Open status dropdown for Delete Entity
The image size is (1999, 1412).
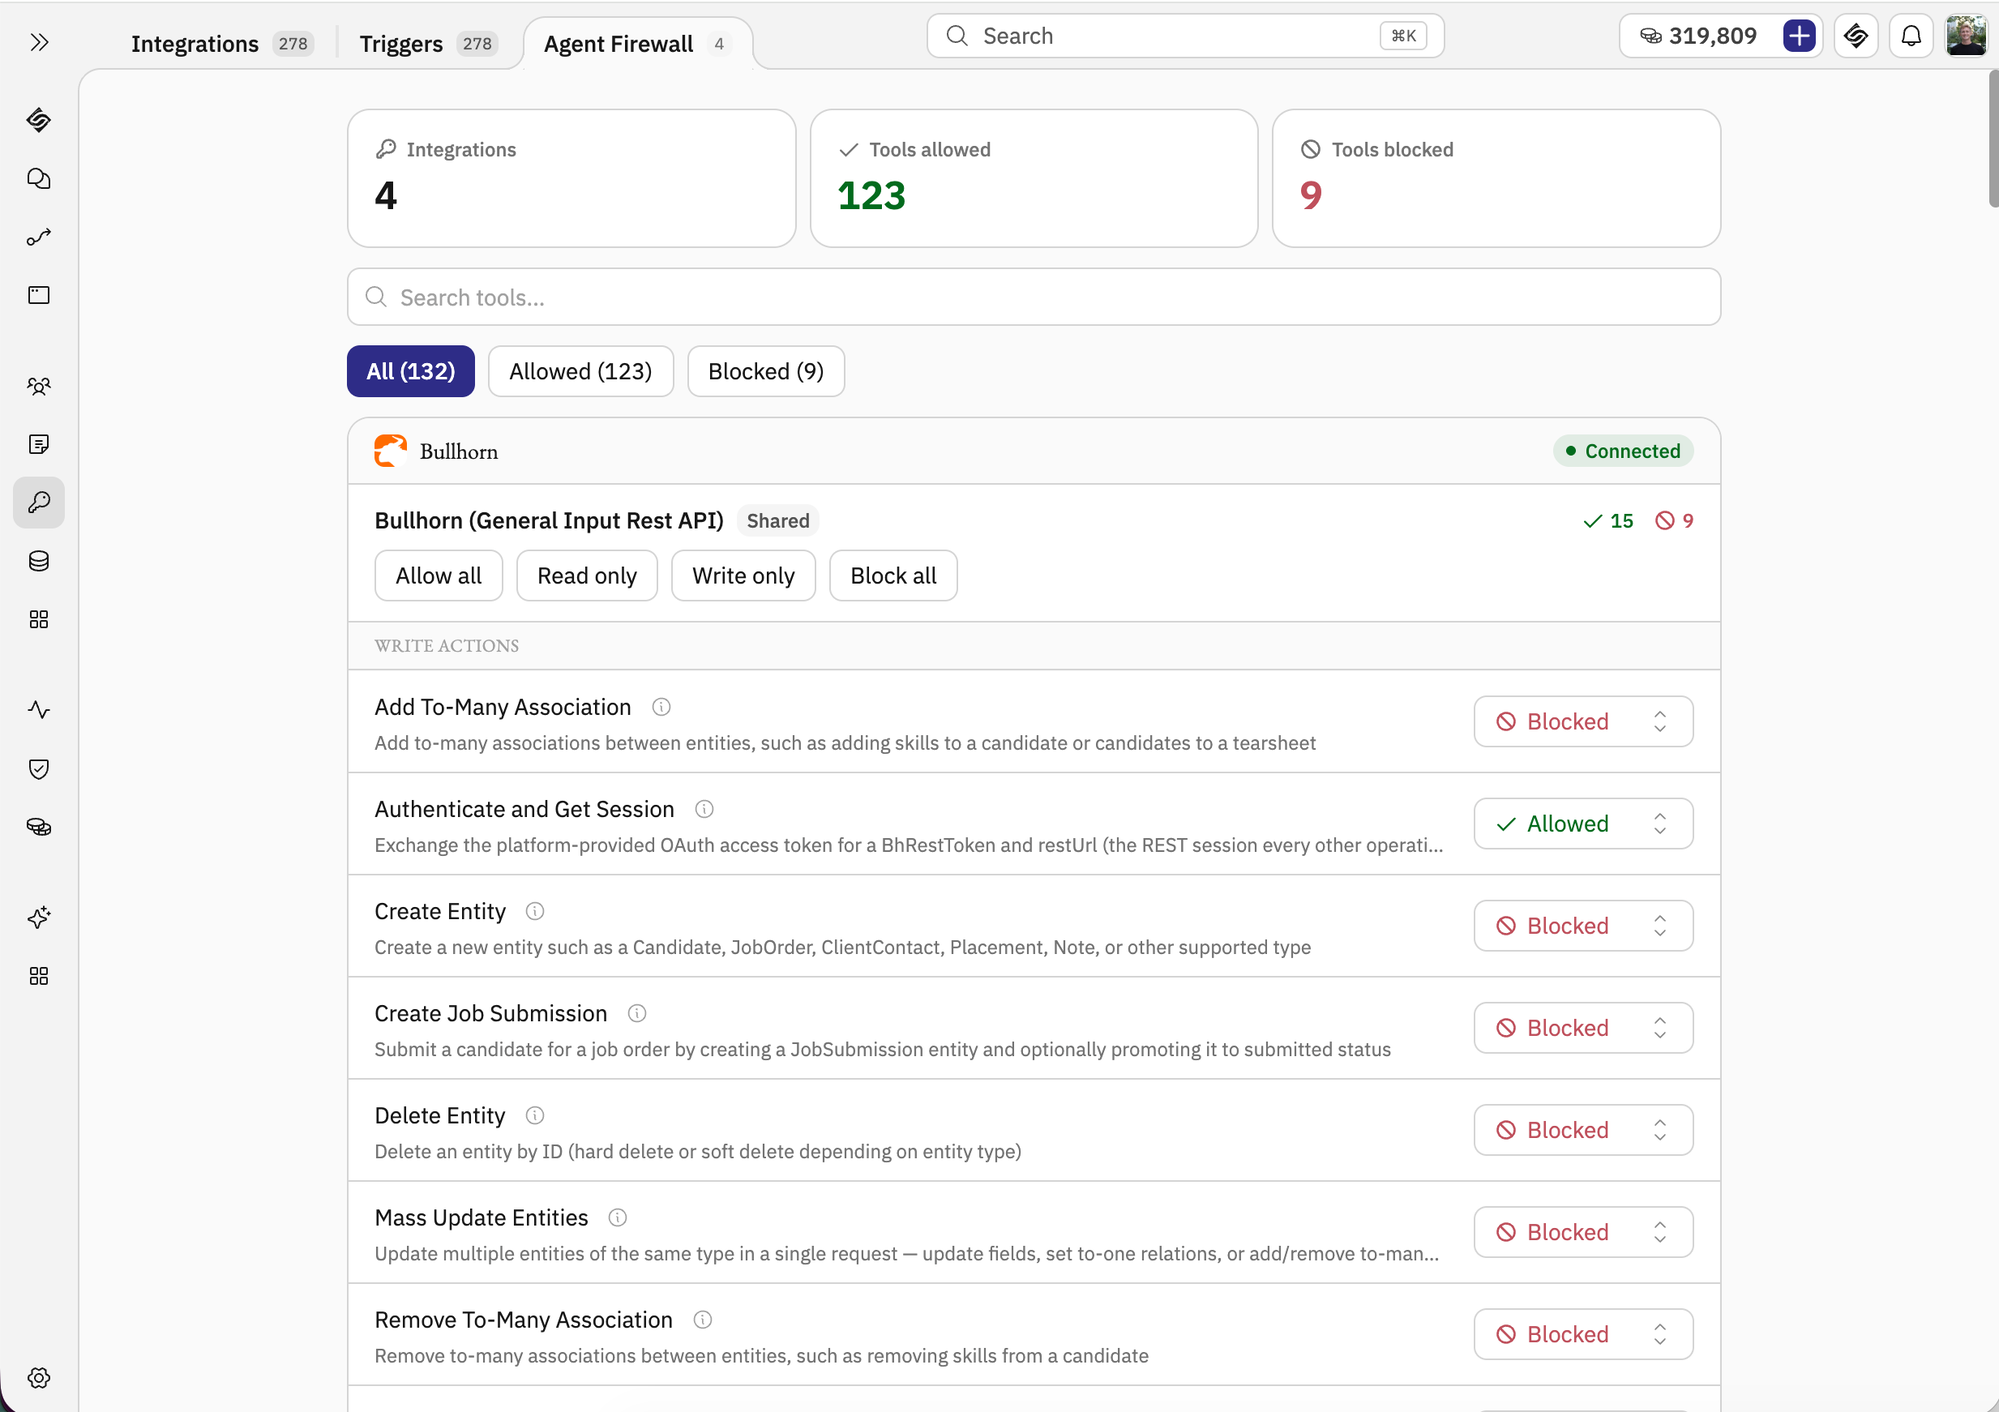click(x=1583, y=1129)
